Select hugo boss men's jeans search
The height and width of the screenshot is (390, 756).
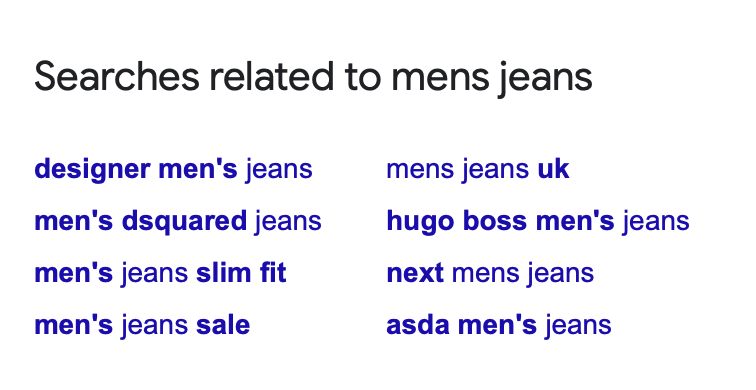click(538, 222)
